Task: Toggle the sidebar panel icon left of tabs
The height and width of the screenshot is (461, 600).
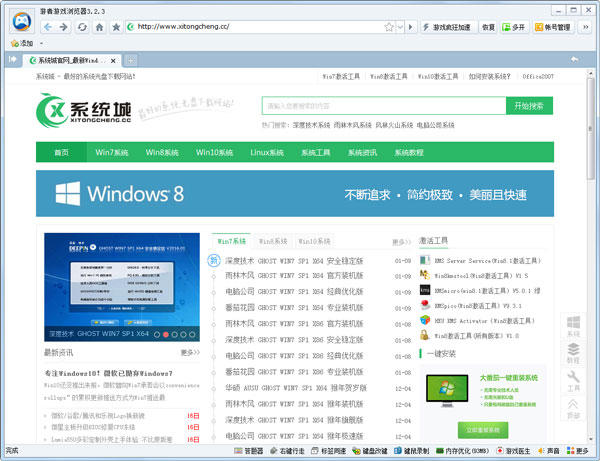Action: tap(13, 59)
